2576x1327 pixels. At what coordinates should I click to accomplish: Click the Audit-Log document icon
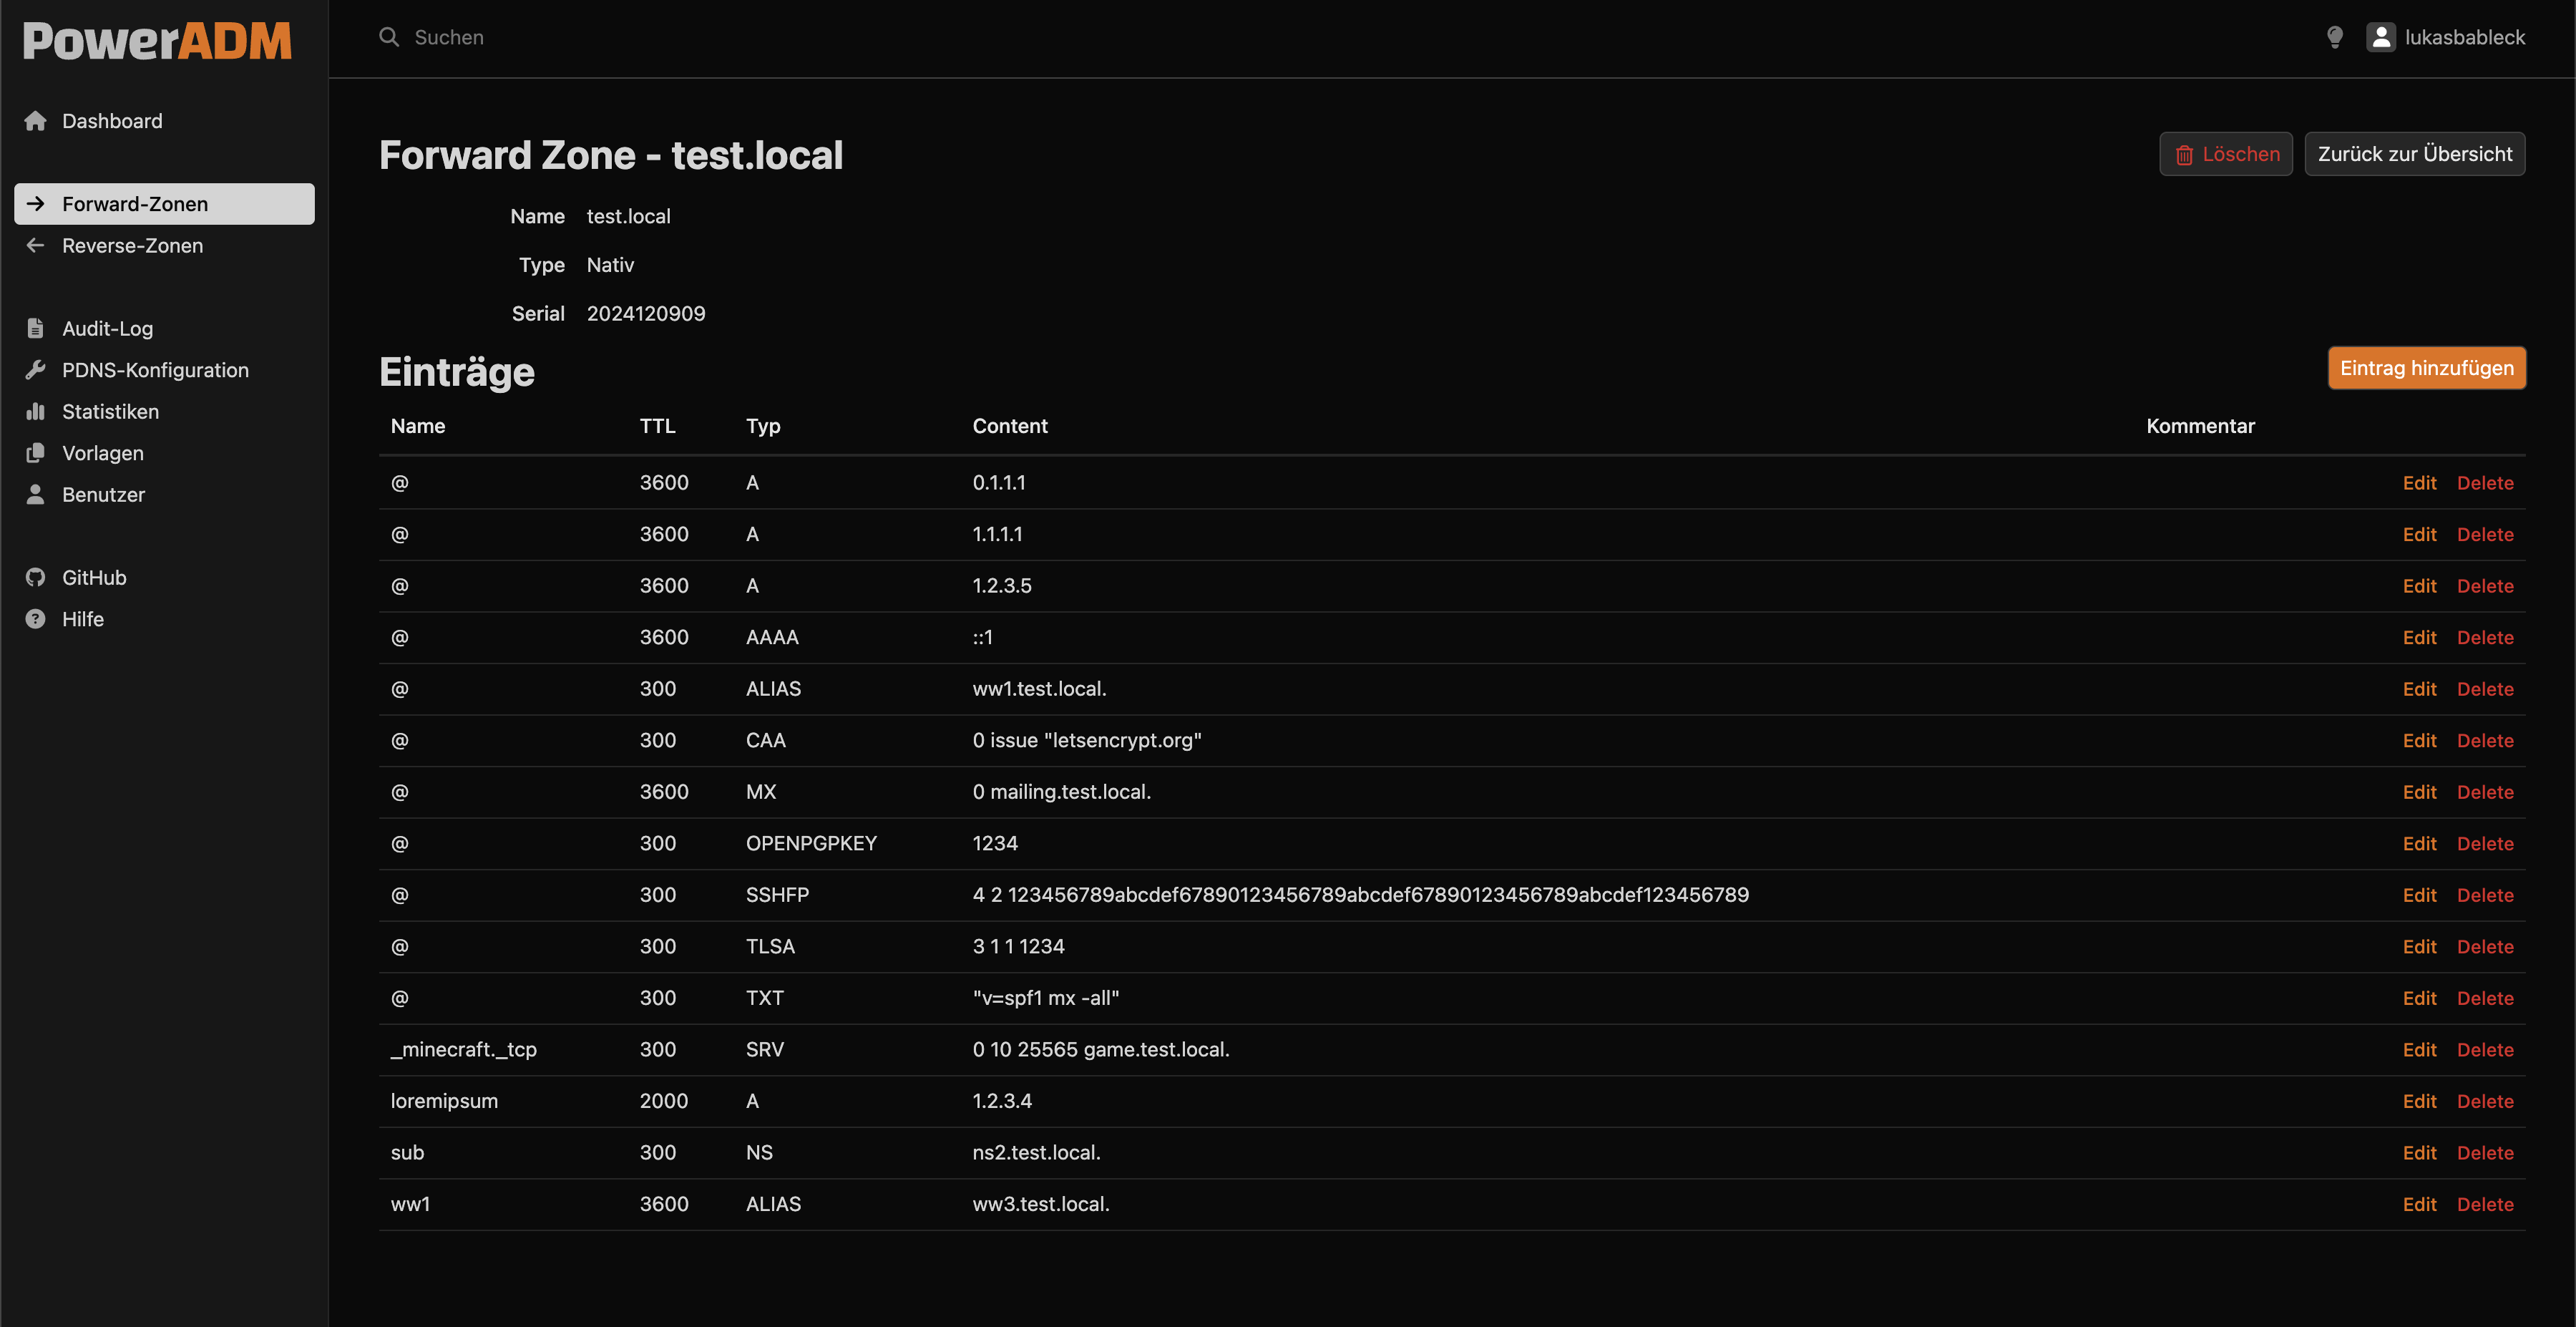point(36,328)
